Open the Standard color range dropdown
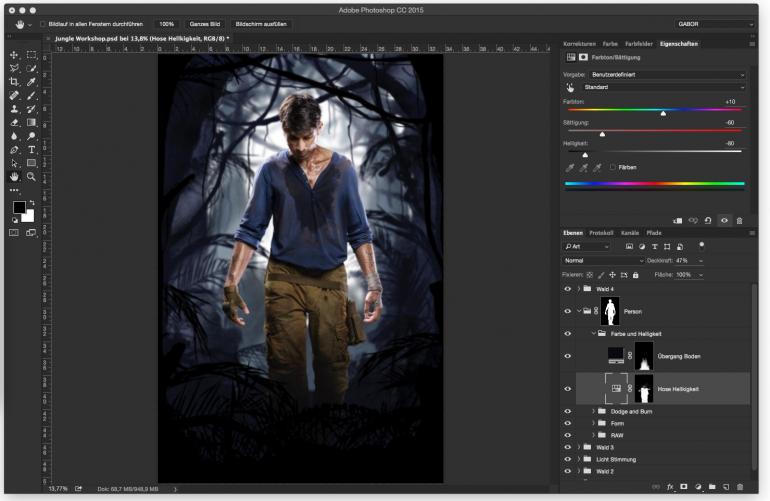 [663, 87]
